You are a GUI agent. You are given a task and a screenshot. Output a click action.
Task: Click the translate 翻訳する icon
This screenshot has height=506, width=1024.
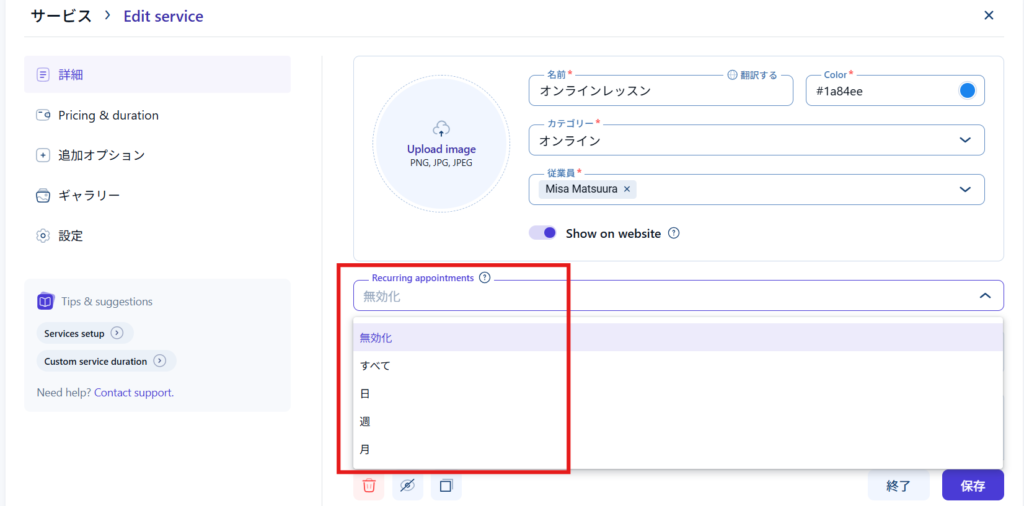[732, 75]
